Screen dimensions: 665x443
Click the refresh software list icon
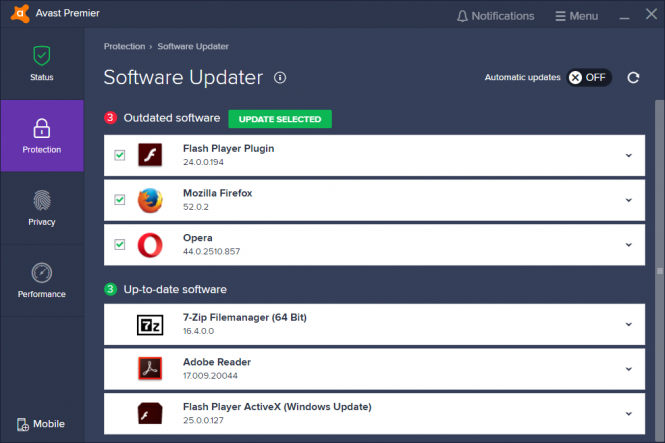pos(633,78)
